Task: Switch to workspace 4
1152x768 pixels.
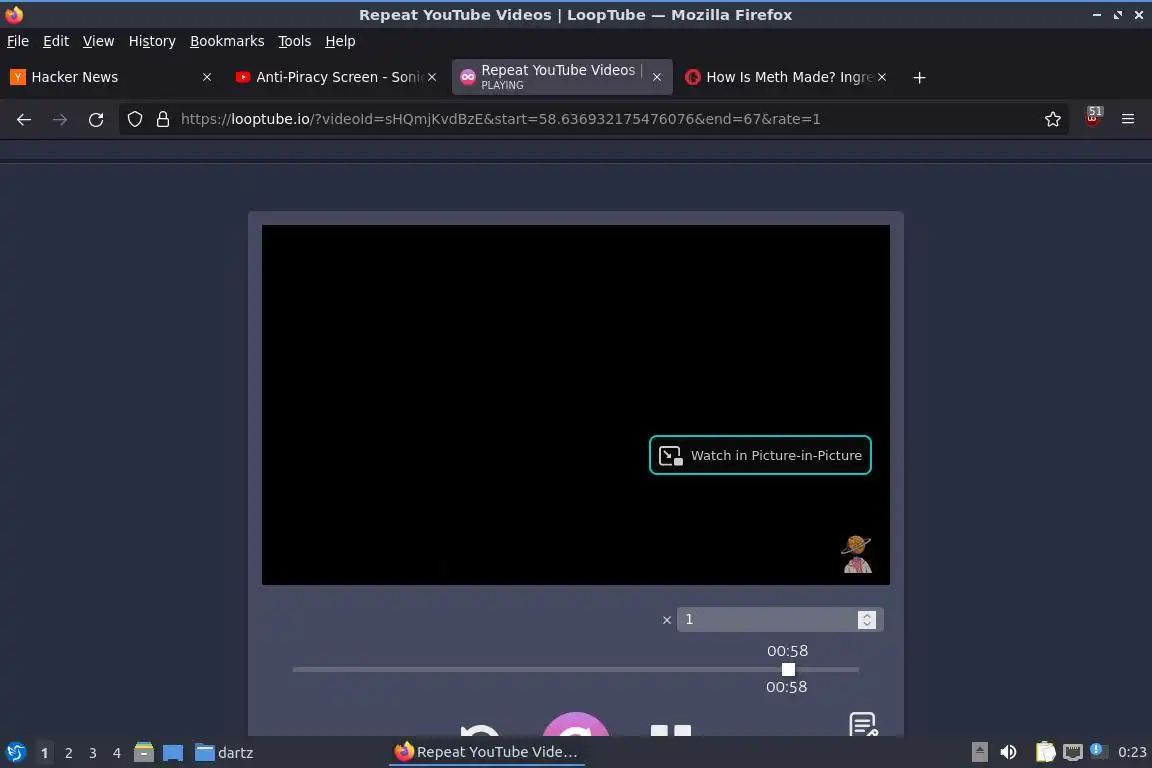Action: coord(117,753)
